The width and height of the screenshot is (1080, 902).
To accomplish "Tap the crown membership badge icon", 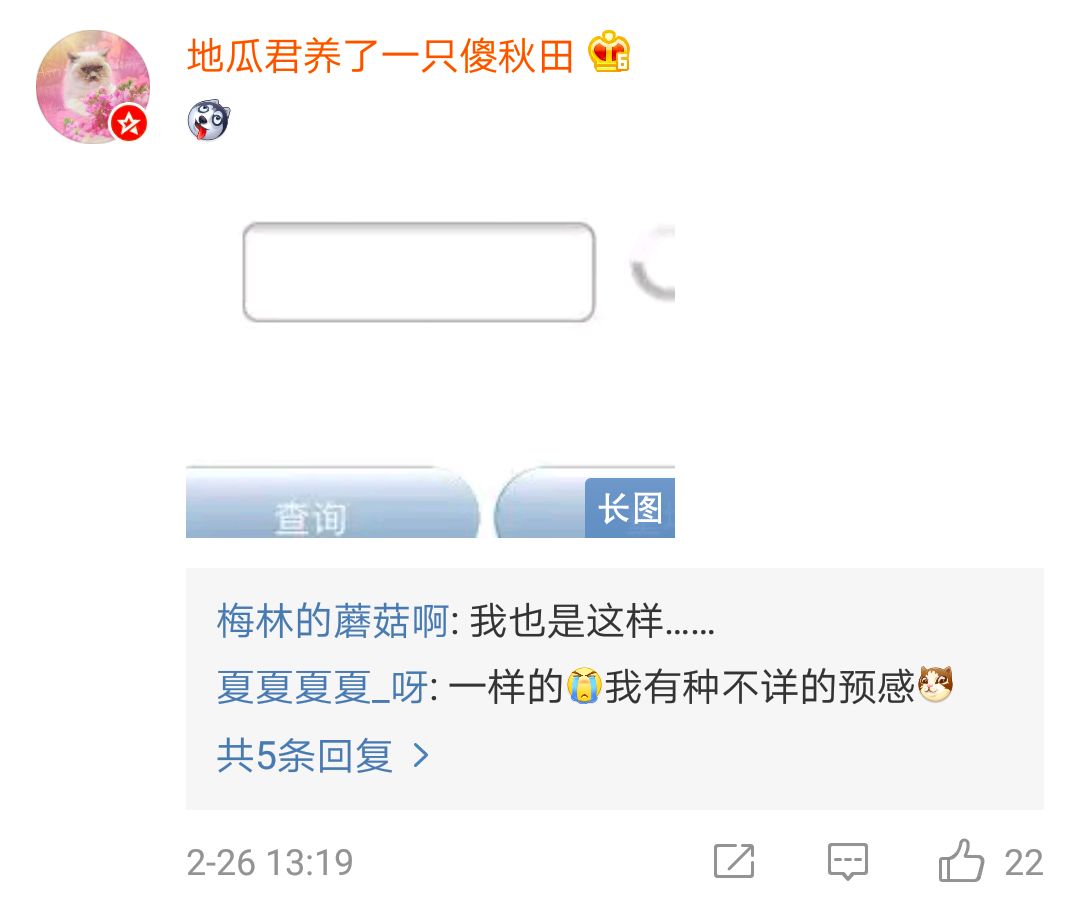I will (609, 52).
